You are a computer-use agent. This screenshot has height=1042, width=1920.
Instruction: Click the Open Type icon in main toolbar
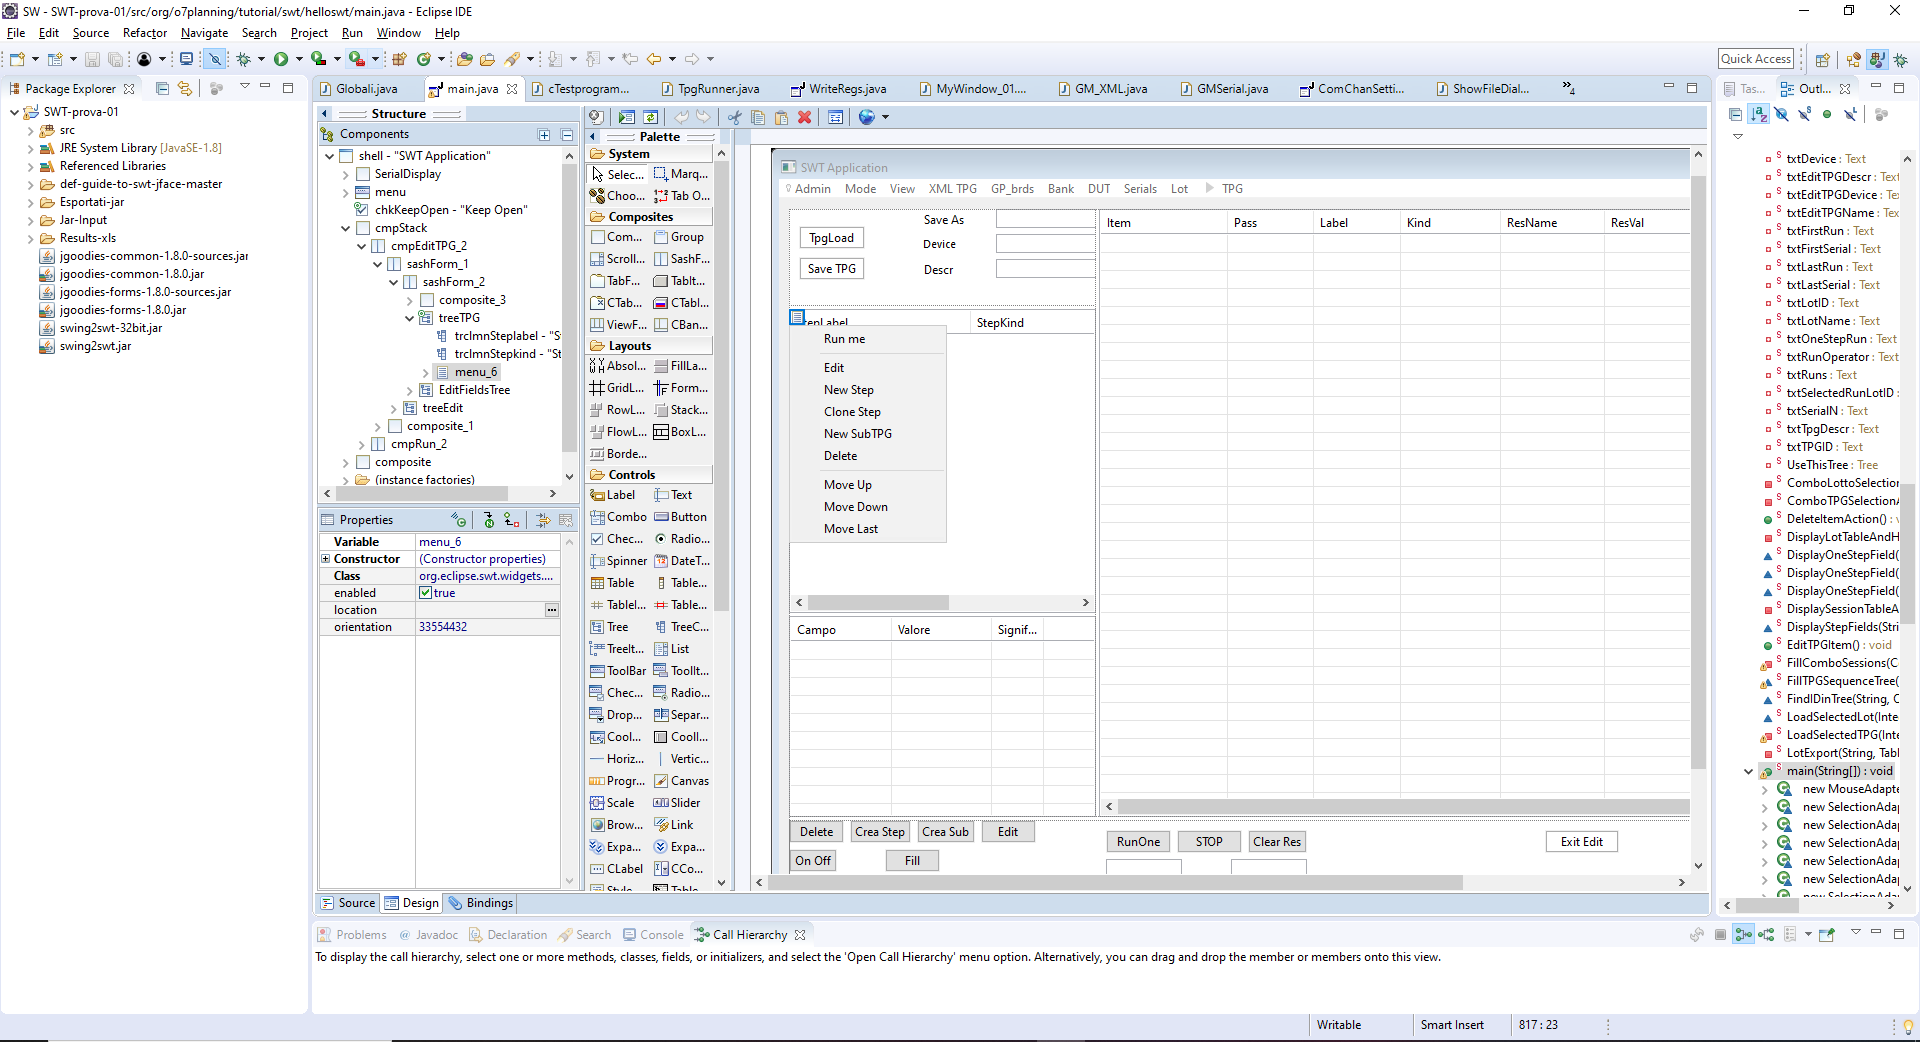point(465,60)
